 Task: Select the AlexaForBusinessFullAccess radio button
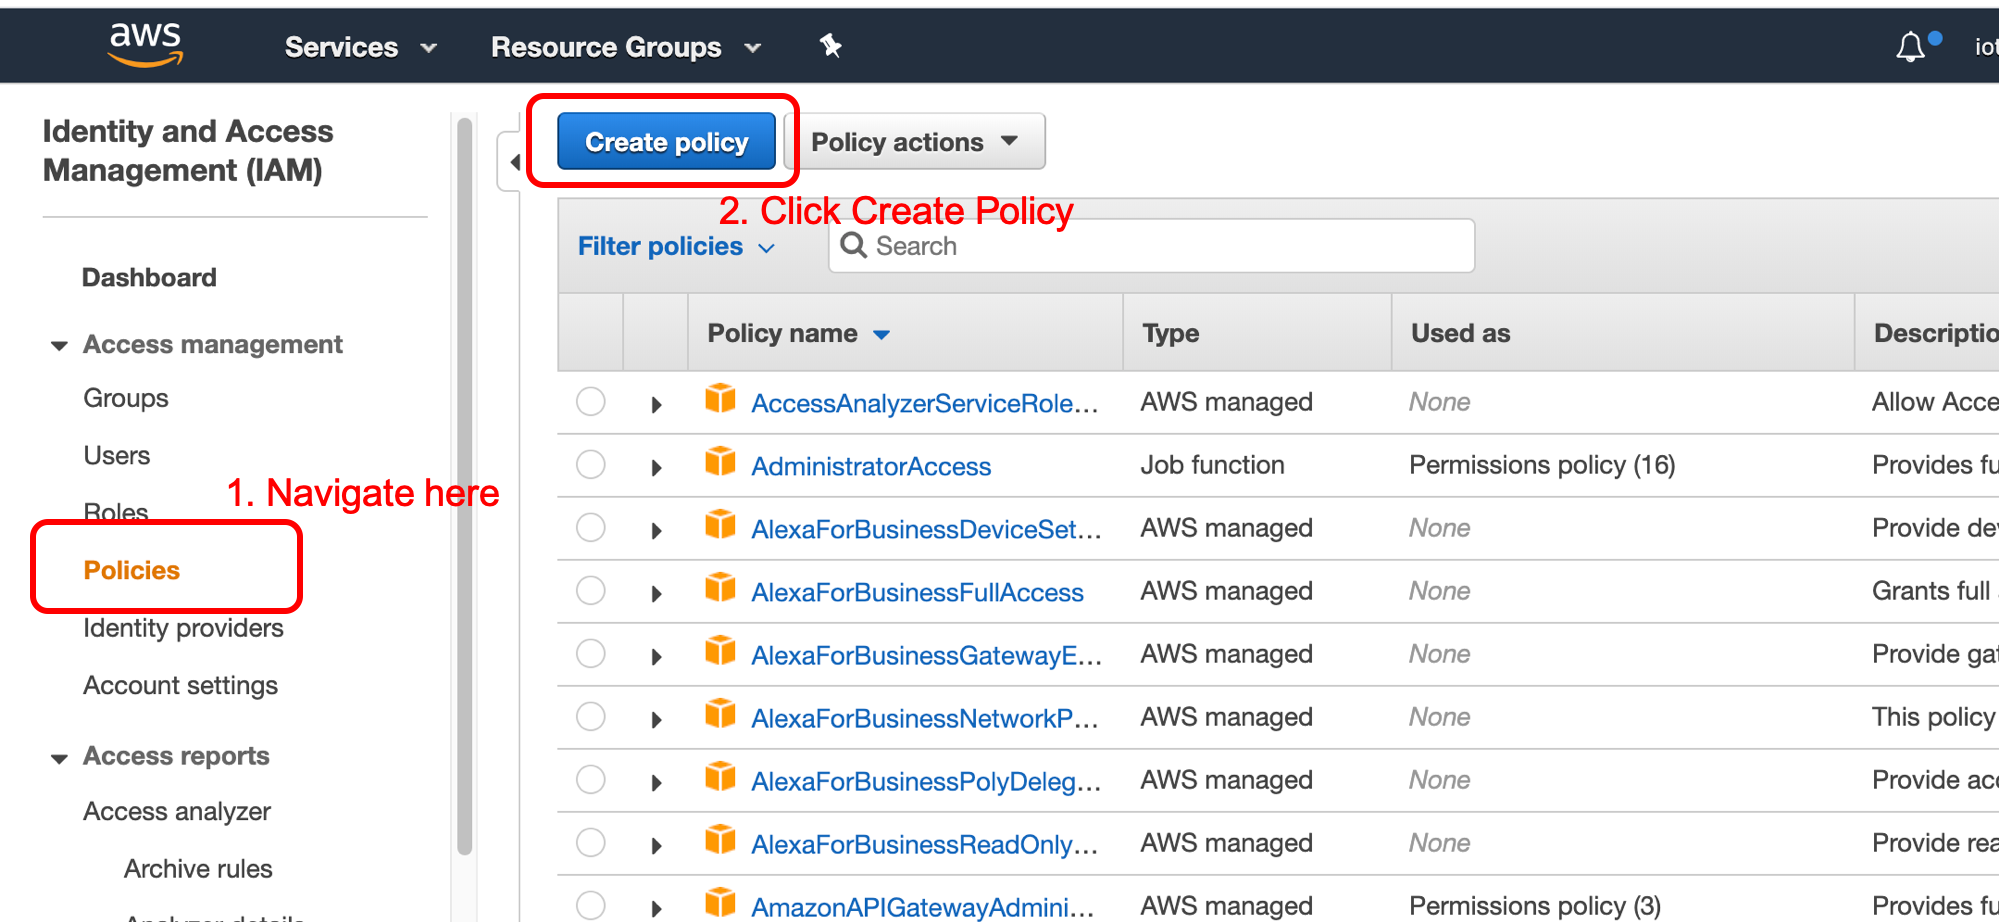pos(591,591)
